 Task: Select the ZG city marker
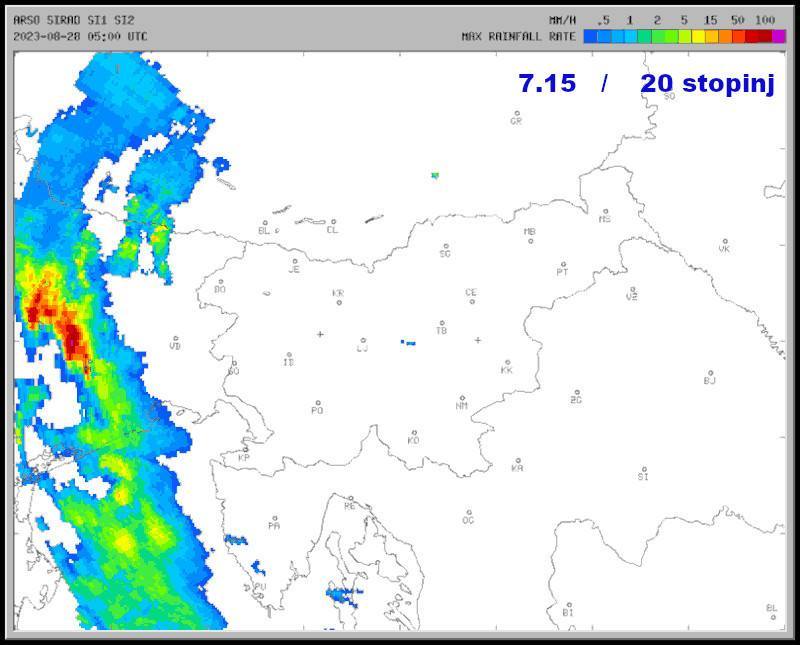tap(577, 392)
